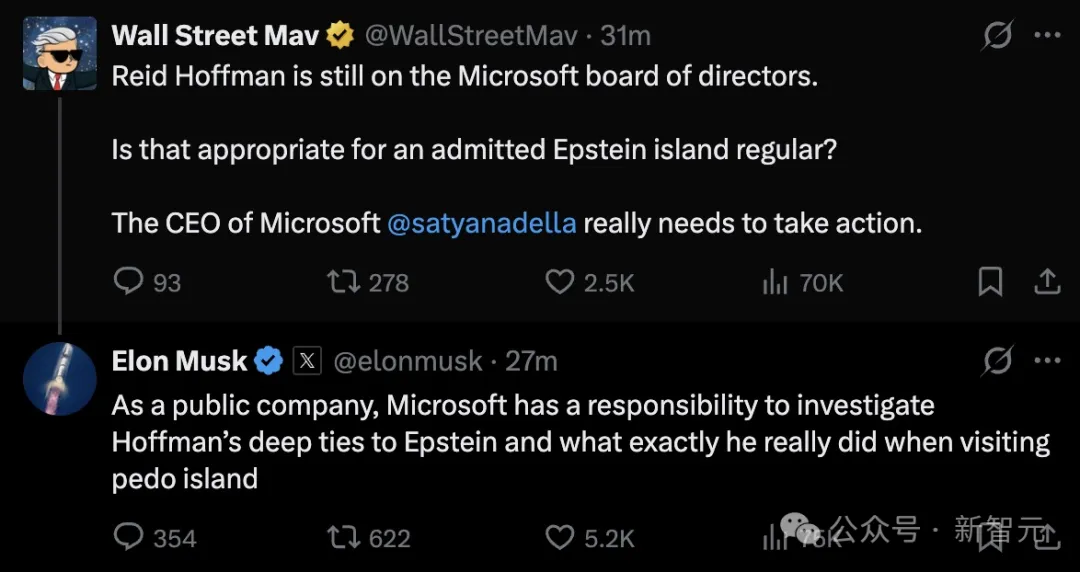Screen dimensions: 1080x572
Task: Share Wall Street Mav's tweet
Action: click(1046, 283)
